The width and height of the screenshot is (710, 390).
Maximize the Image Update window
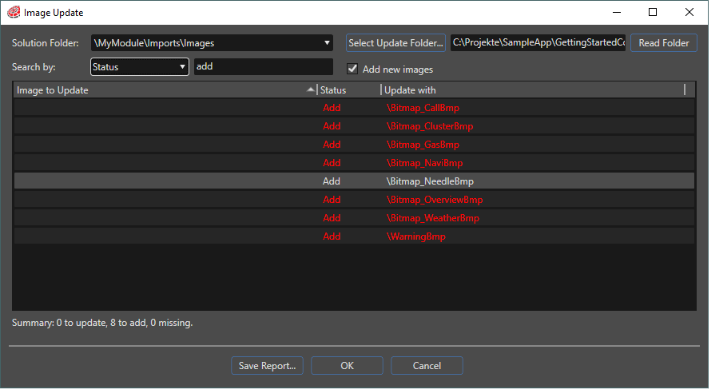(653, 12)
